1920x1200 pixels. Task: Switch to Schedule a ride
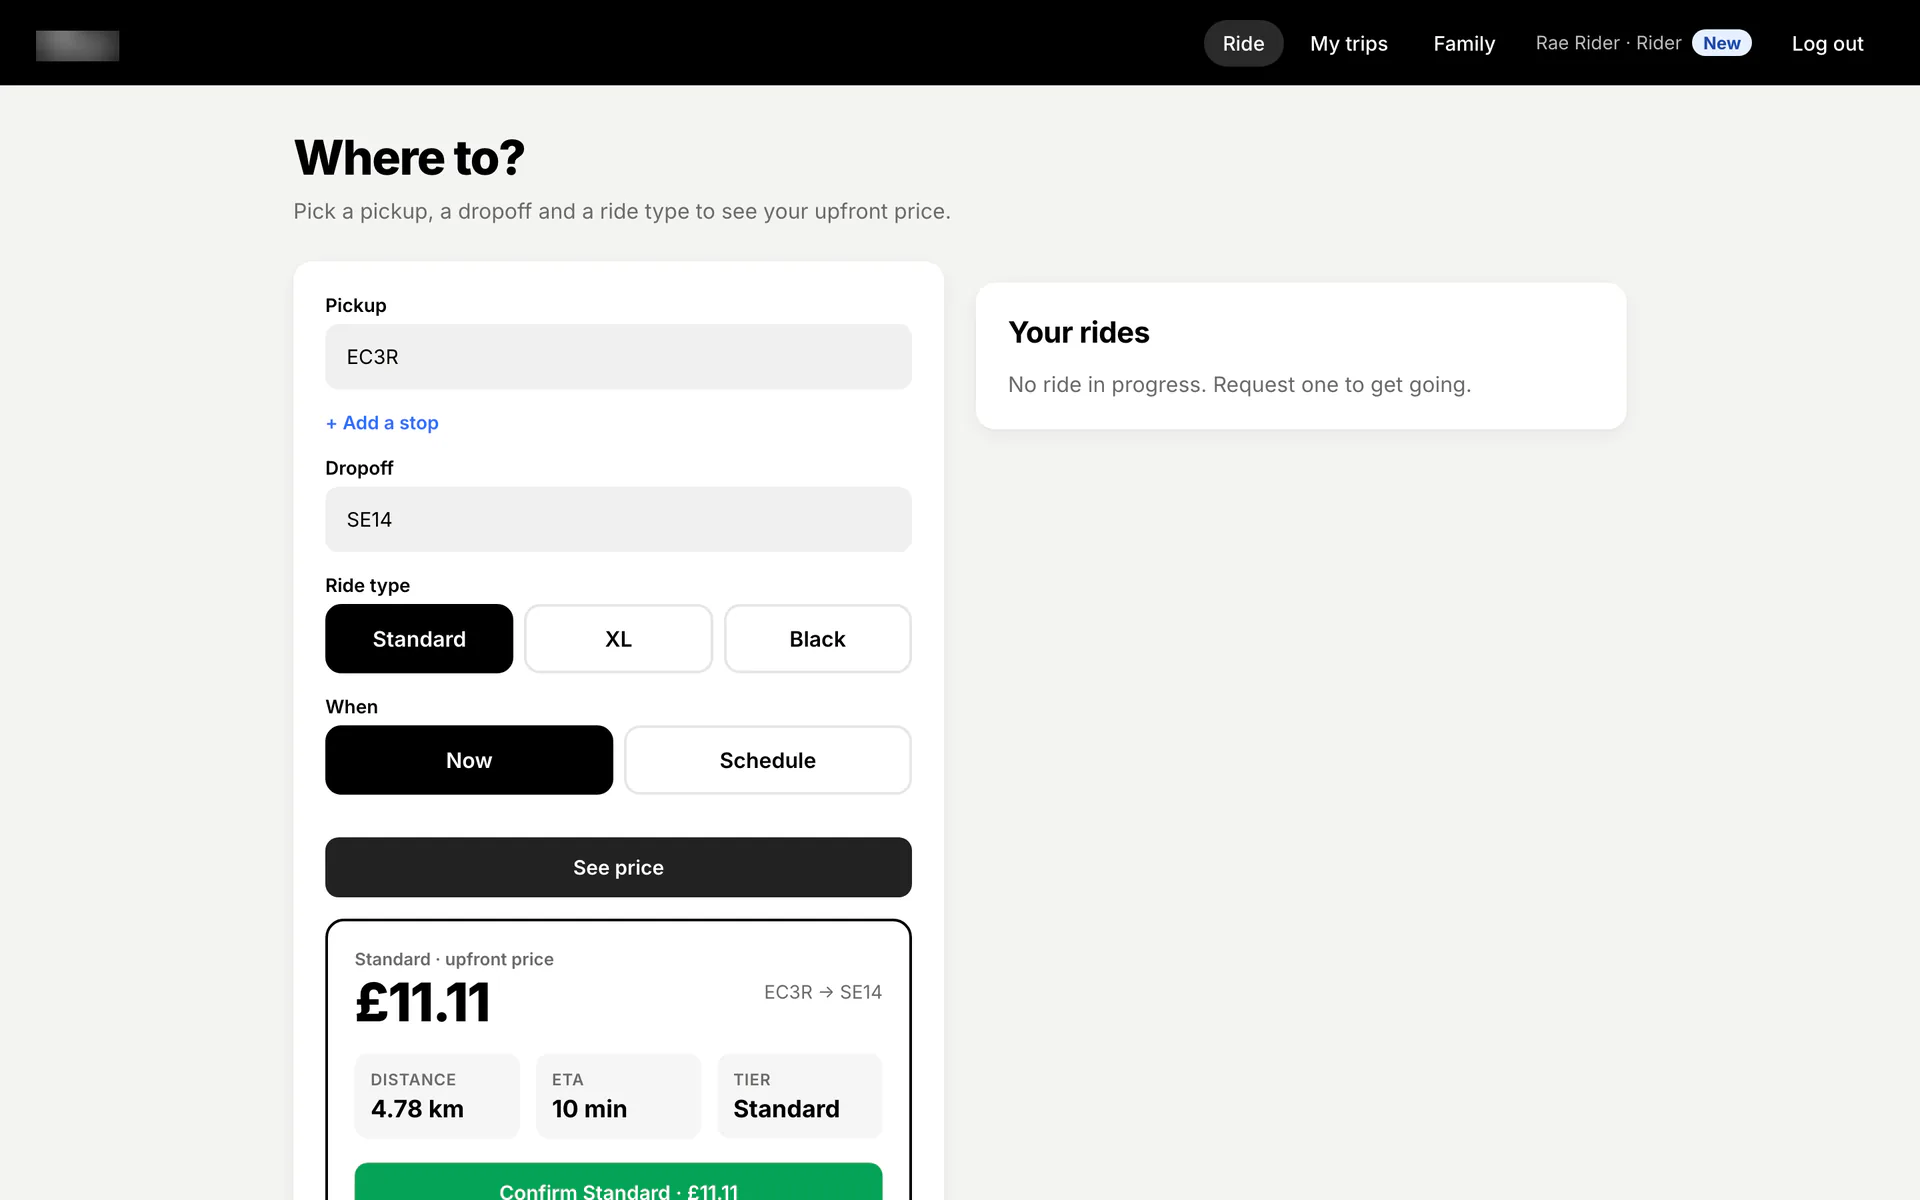pos(768,760)
